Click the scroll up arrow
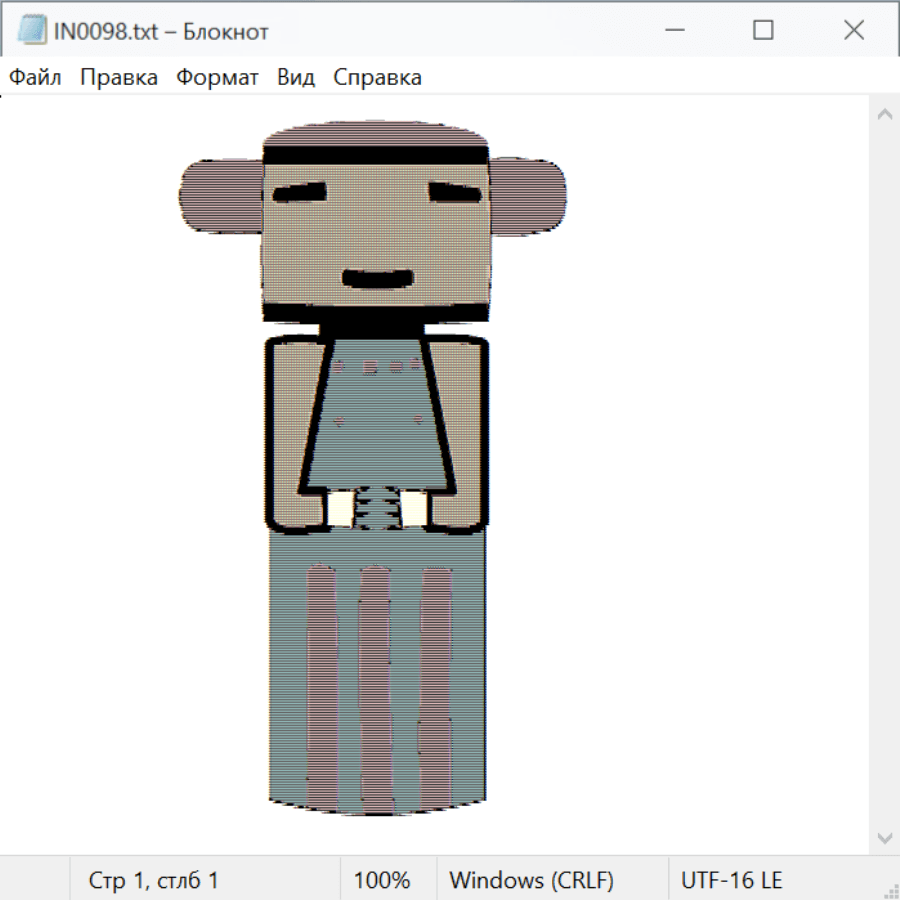 [x=884, y=114]
